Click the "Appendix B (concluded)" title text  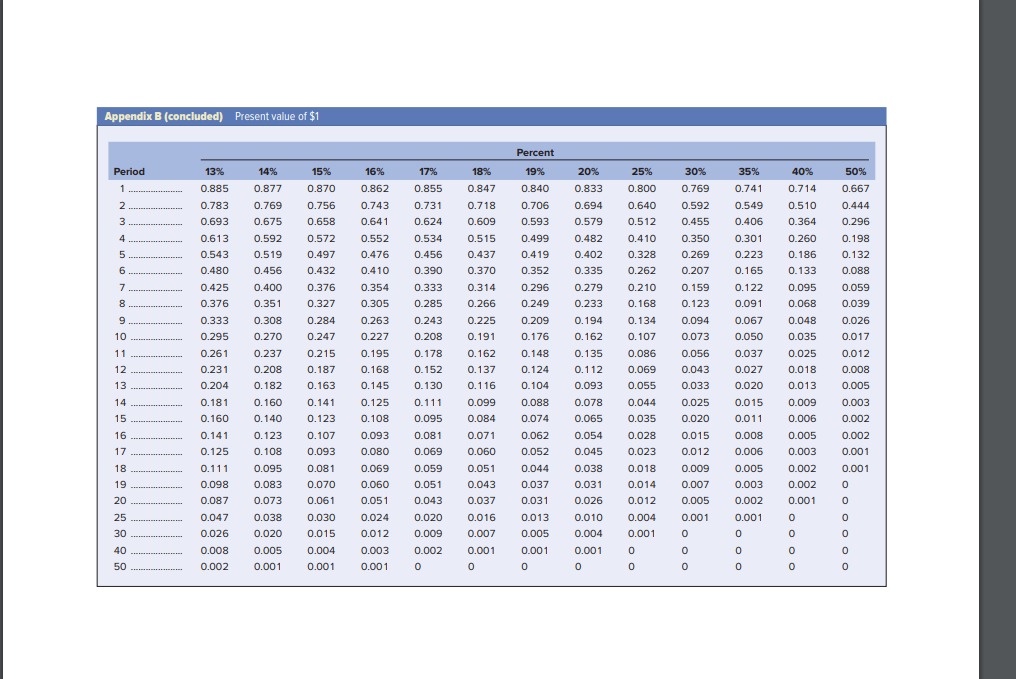[163, 117]
